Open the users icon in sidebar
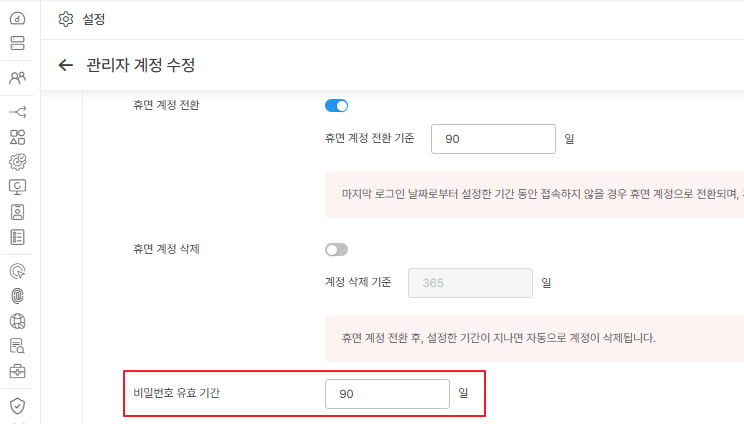Screen dimensions: 744x424 coord(17,77)
